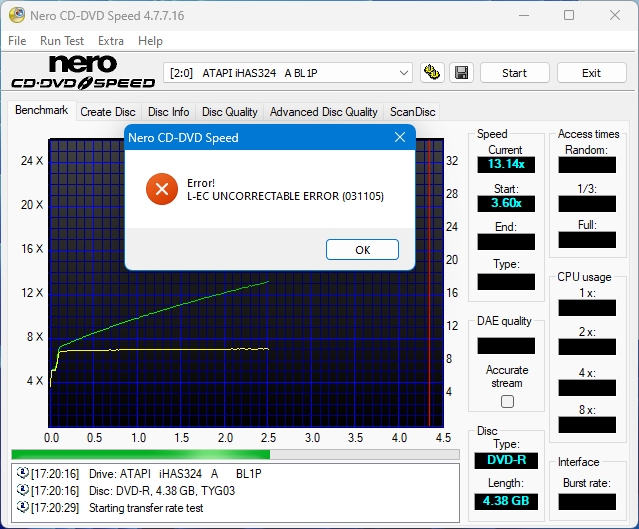Image resolution: width=639 pixels, height=529 pixels.
Task: Switch to the Disc Quality tab
Action: coord(230,112)
